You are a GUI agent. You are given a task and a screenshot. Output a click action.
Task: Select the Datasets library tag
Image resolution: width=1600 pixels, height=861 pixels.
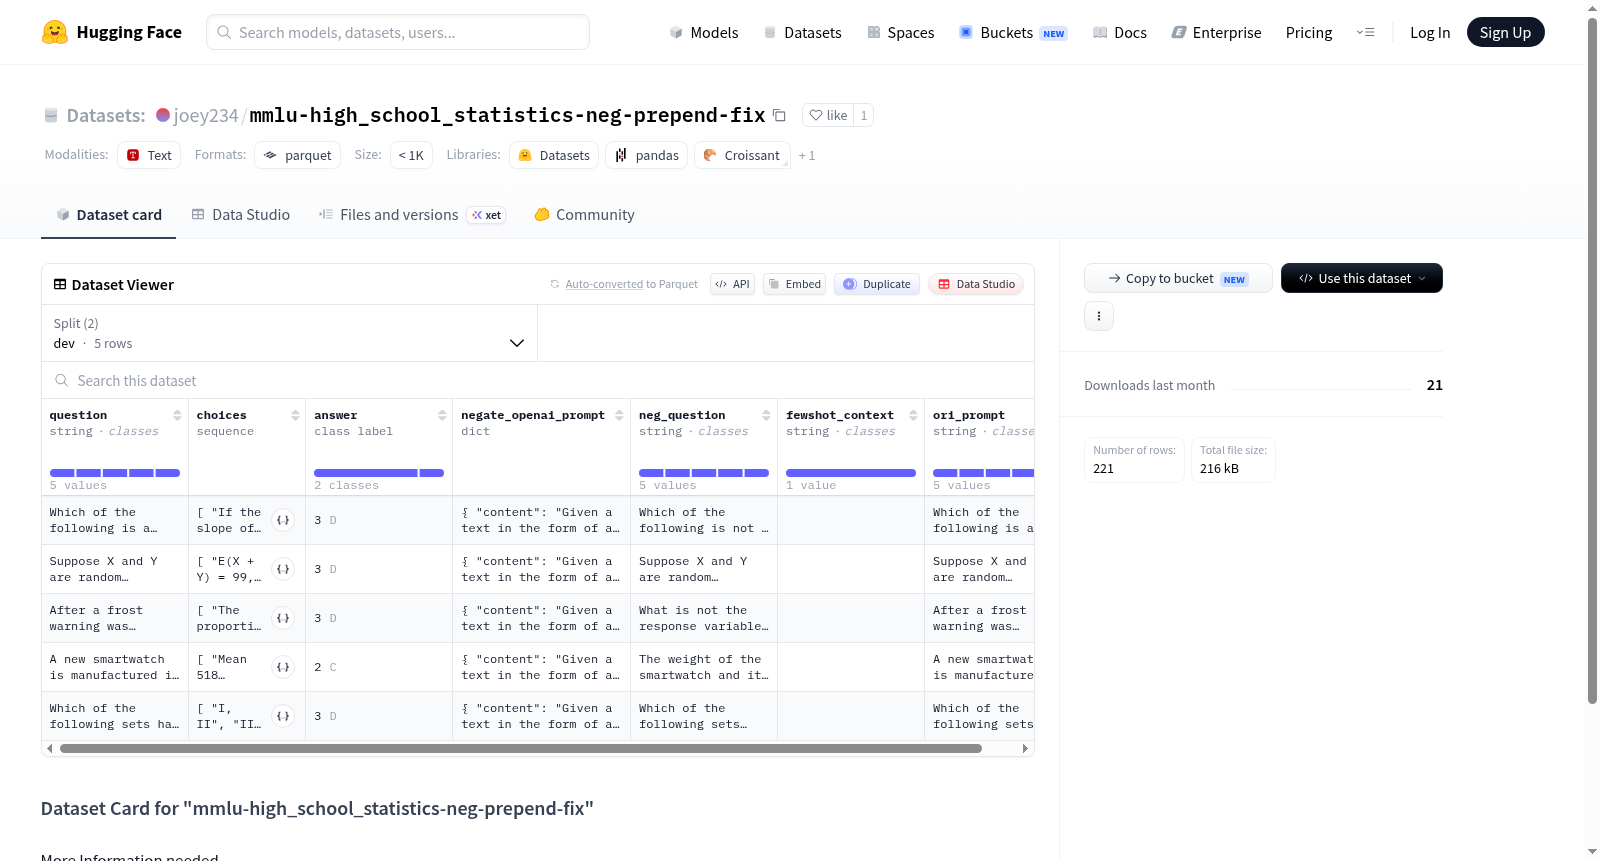554,155
